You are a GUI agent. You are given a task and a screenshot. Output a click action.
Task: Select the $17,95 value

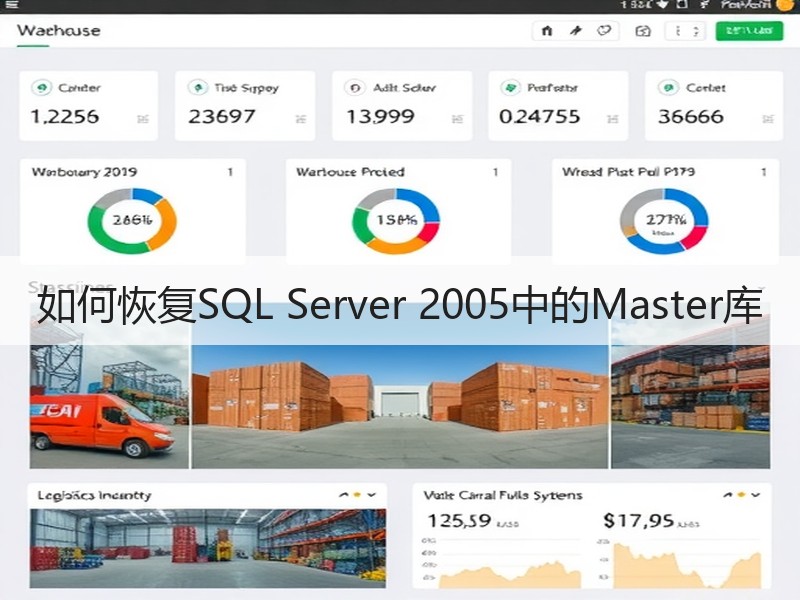click(638, 521)
